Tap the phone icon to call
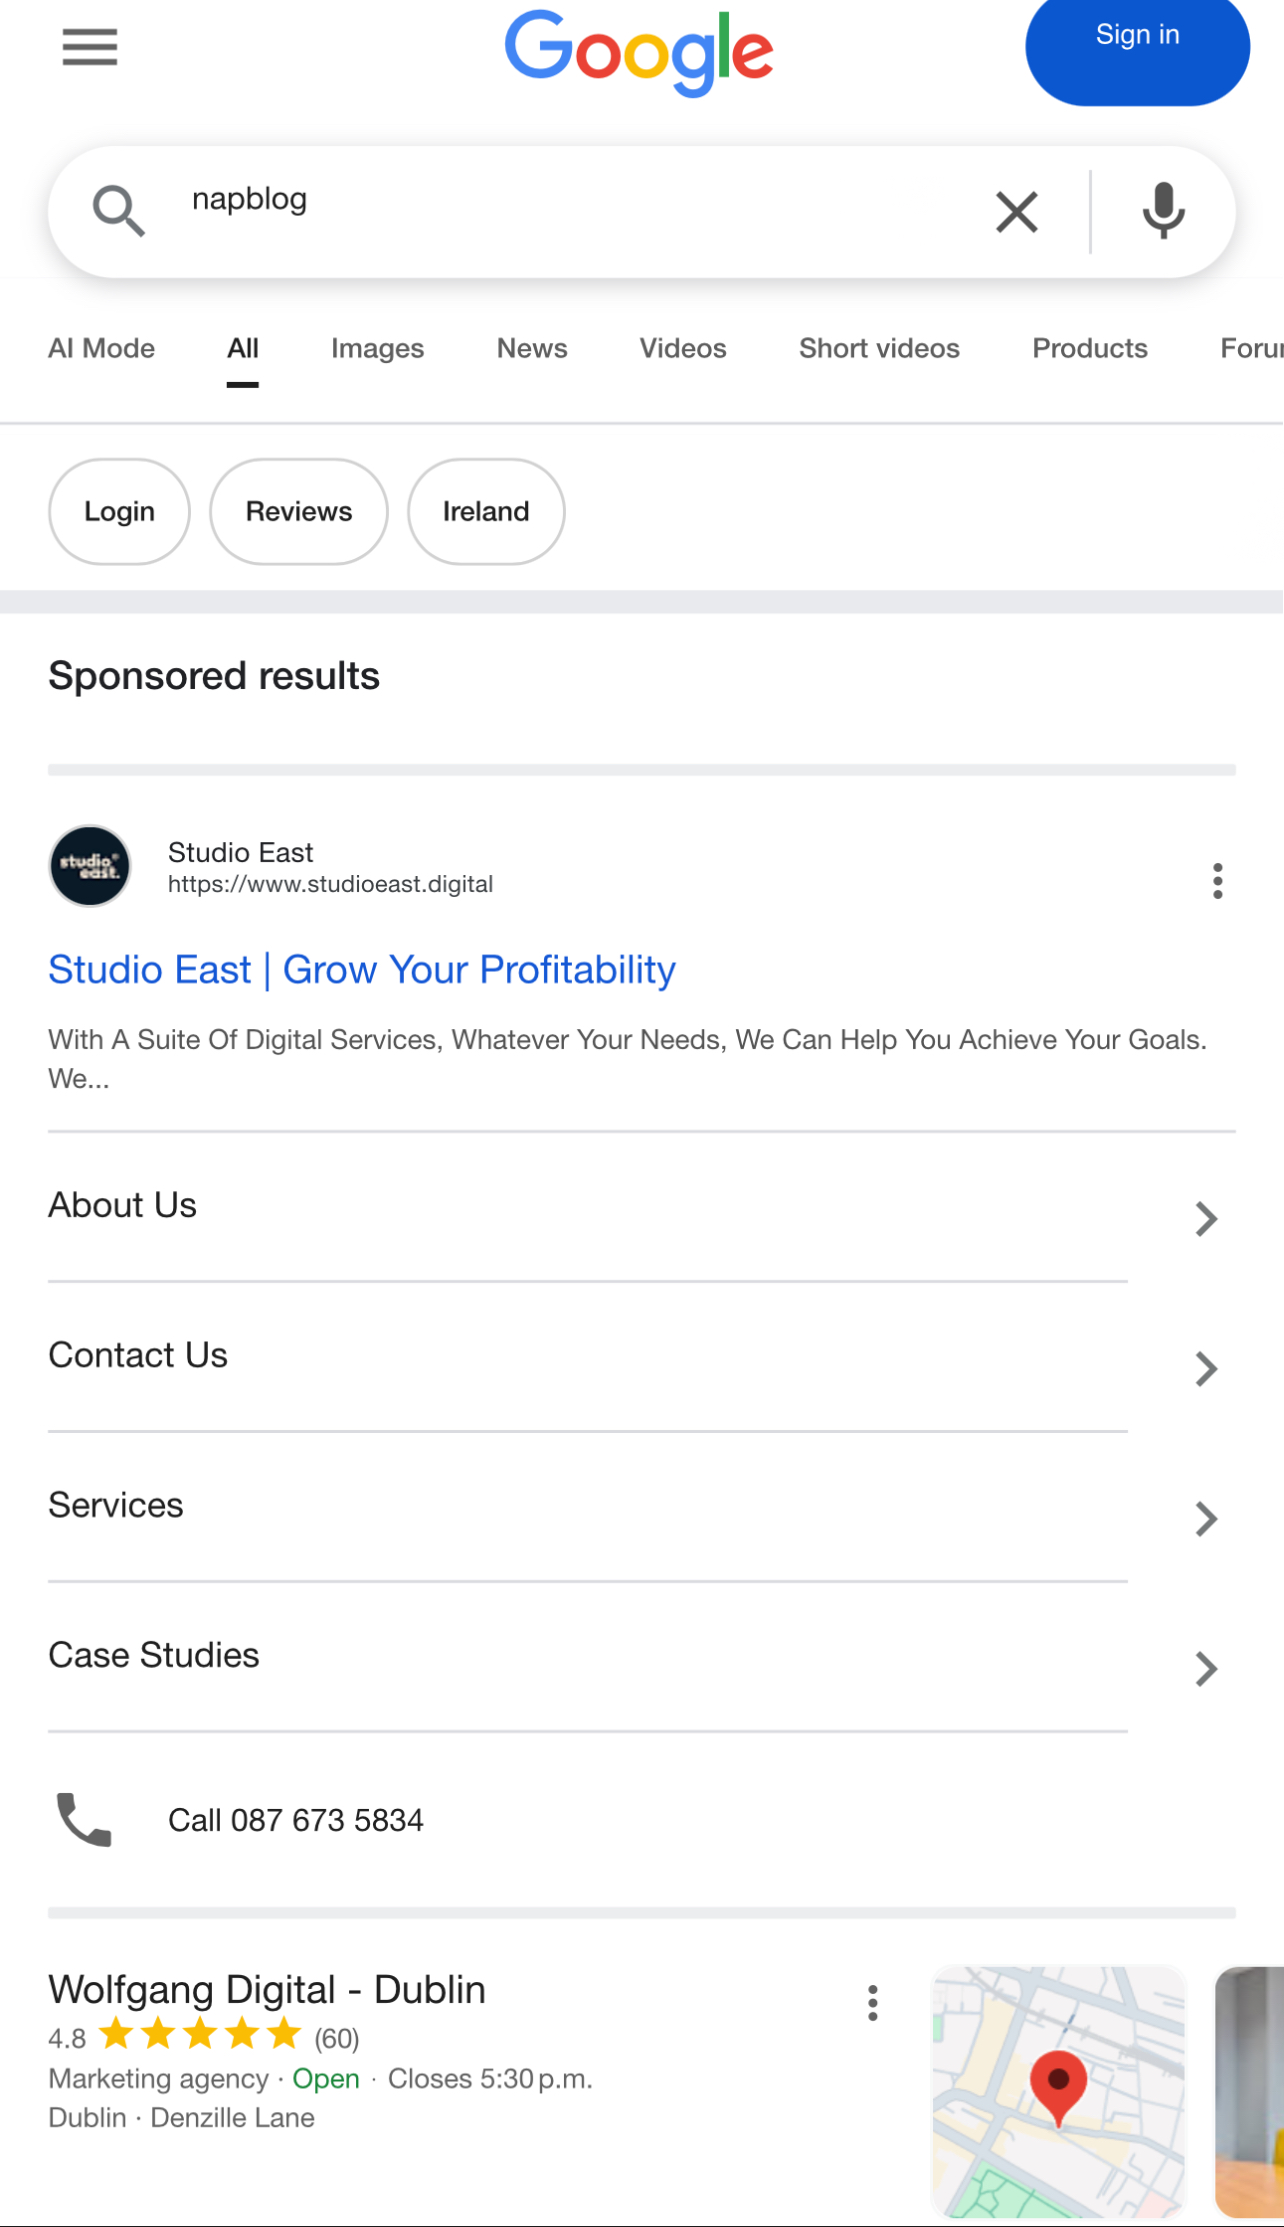Viewport: 1284px width, 2227px height. 84,1820
